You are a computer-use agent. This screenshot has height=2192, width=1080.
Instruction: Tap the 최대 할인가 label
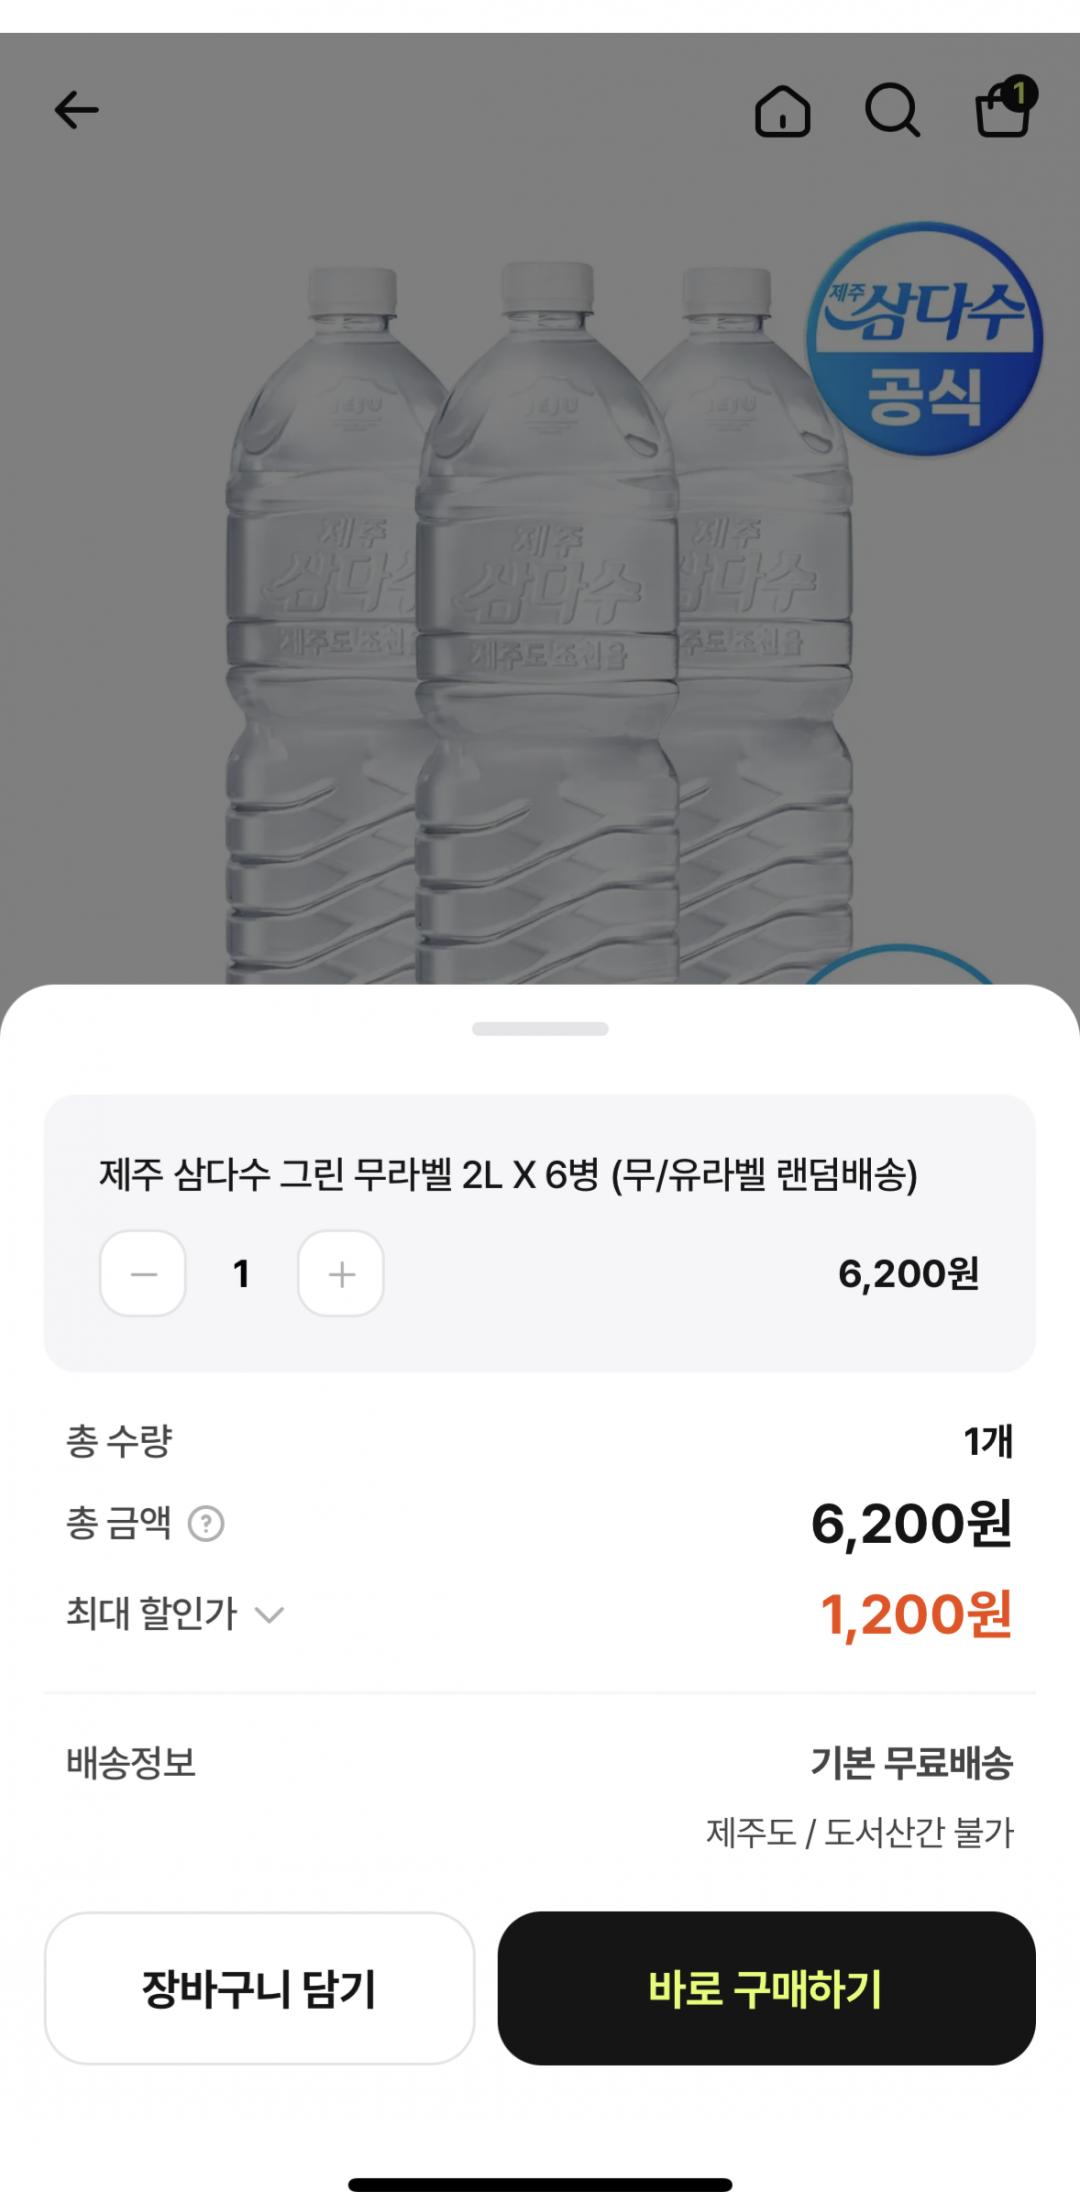(152, 1614)
